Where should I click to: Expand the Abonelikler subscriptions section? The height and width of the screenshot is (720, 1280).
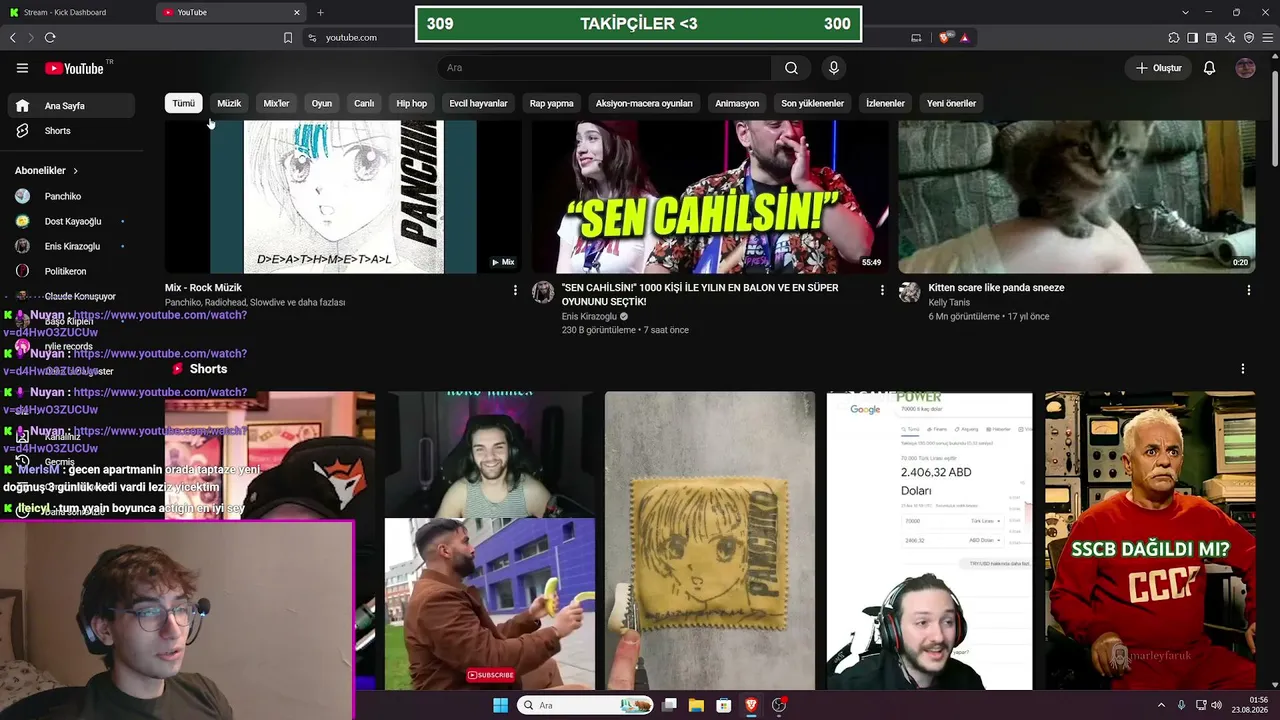[x=46, y=171]
